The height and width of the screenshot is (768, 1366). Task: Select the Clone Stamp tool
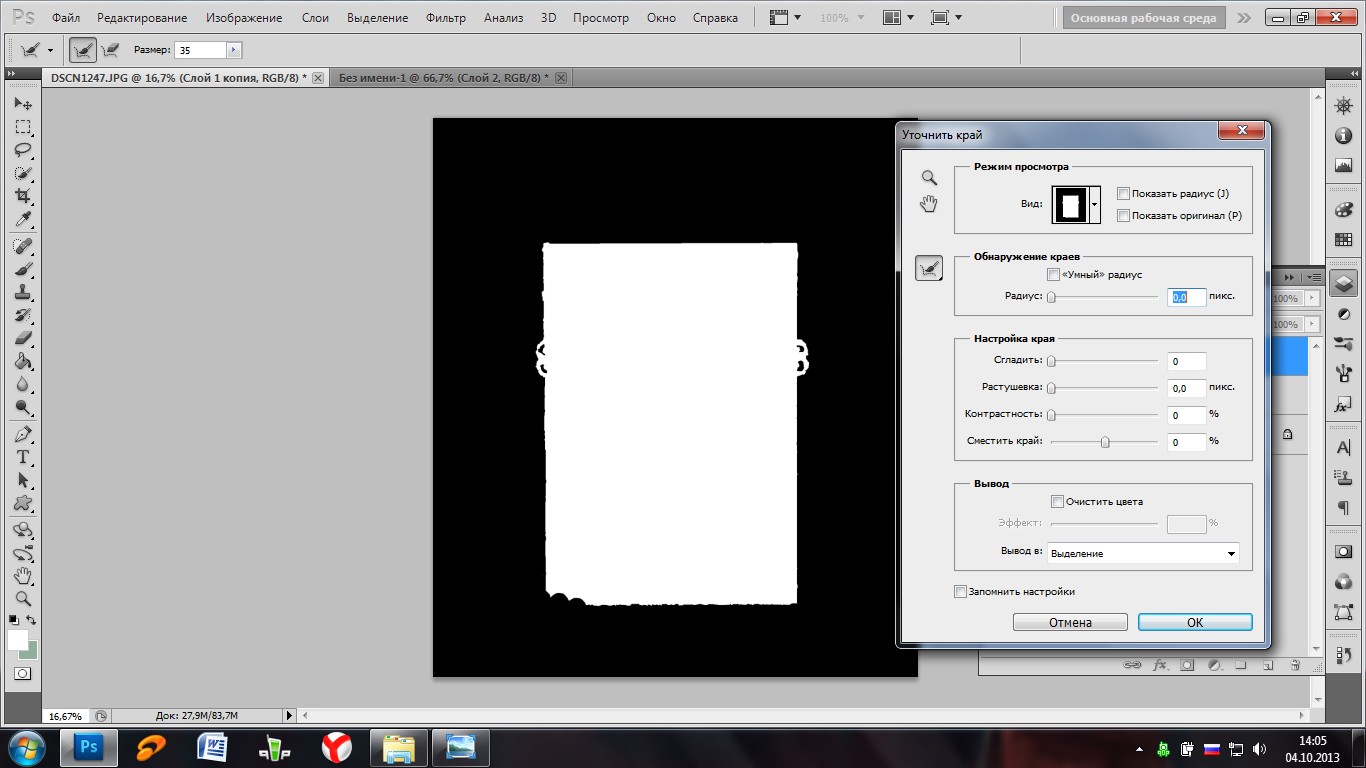23,292
